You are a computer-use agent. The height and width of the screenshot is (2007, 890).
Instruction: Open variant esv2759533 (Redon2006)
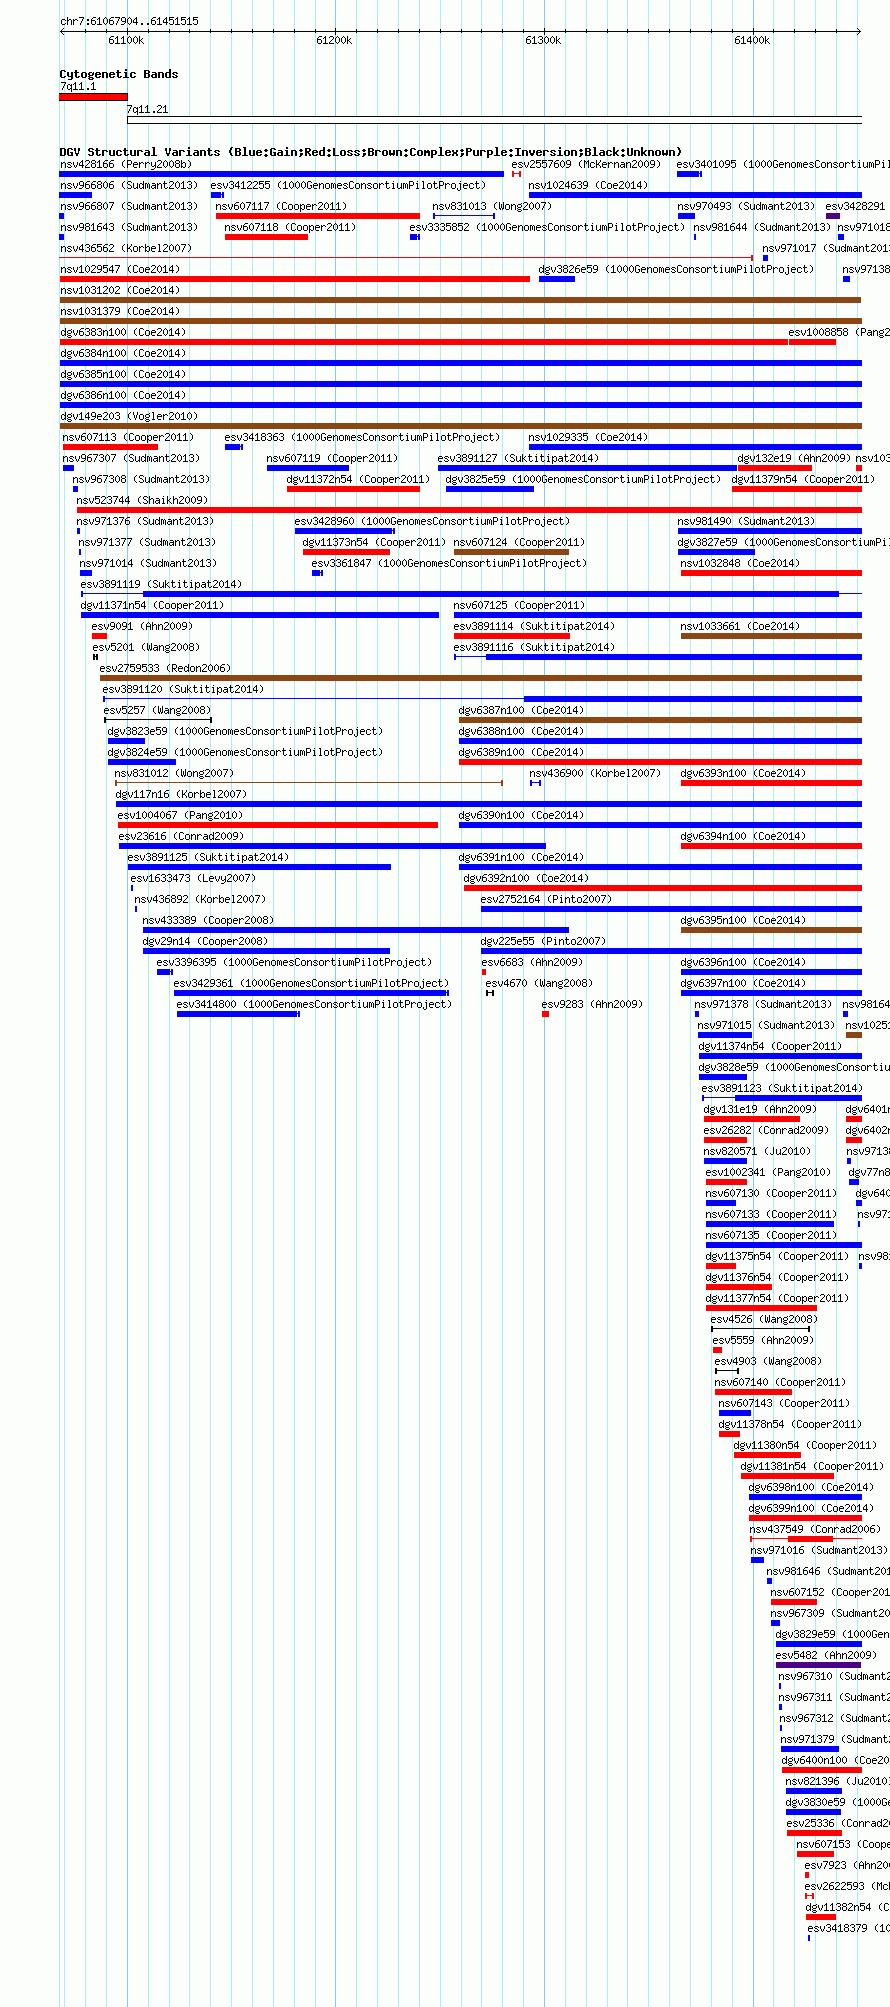(165, 668)
